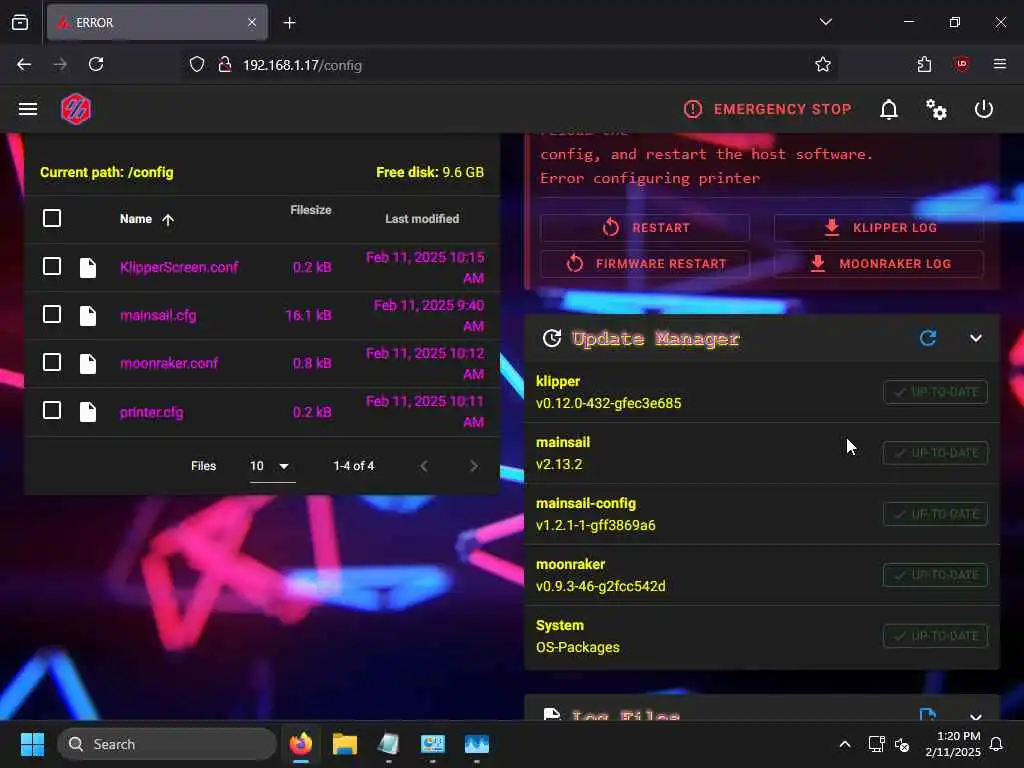Click the connection padlock icon

[x=225, y=65]
